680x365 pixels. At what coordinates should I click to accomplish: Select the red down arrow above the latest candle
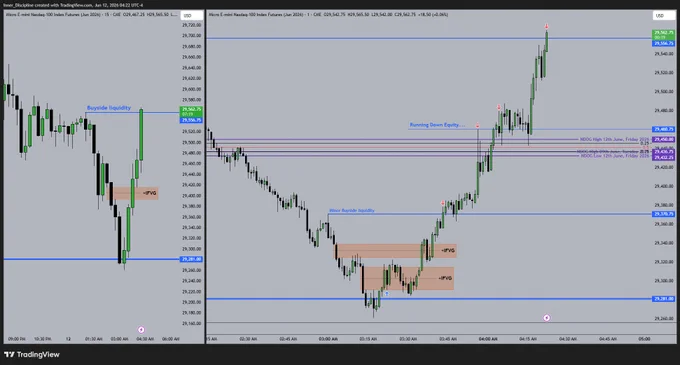(547, 26)
